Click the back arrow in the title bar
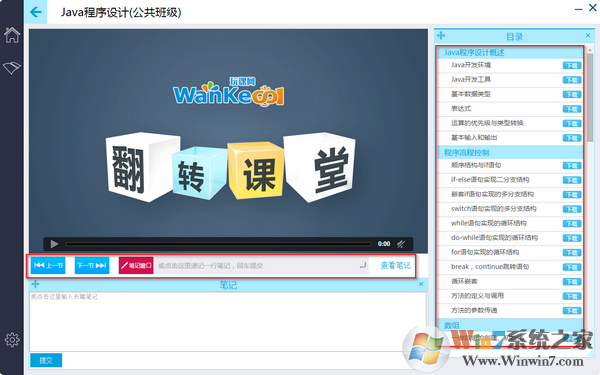Image resolution: width=600 pixels, height=375 pixels. 36,12
